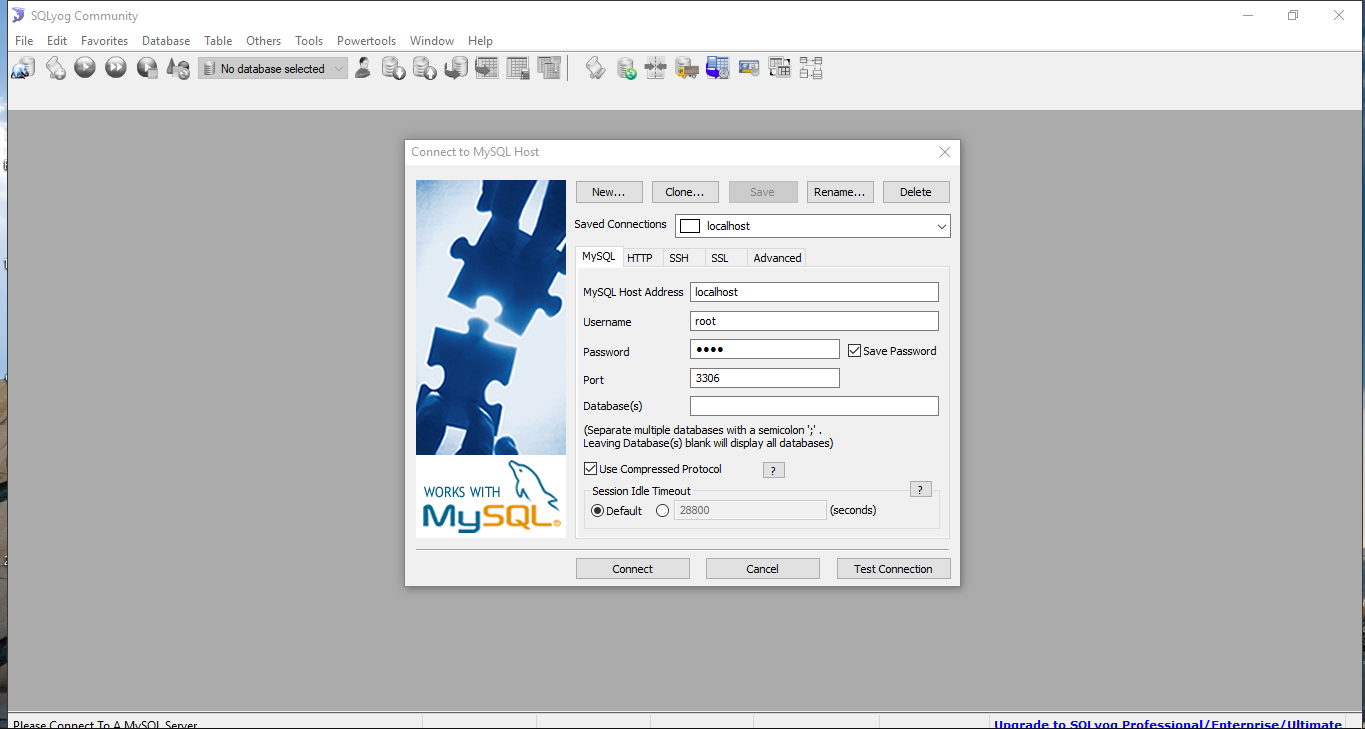Image resolution: width=1365 pixels, height=729 pixels.
Task: Expand the Saved Connections localhost dropdown
Action: (941, 226)
